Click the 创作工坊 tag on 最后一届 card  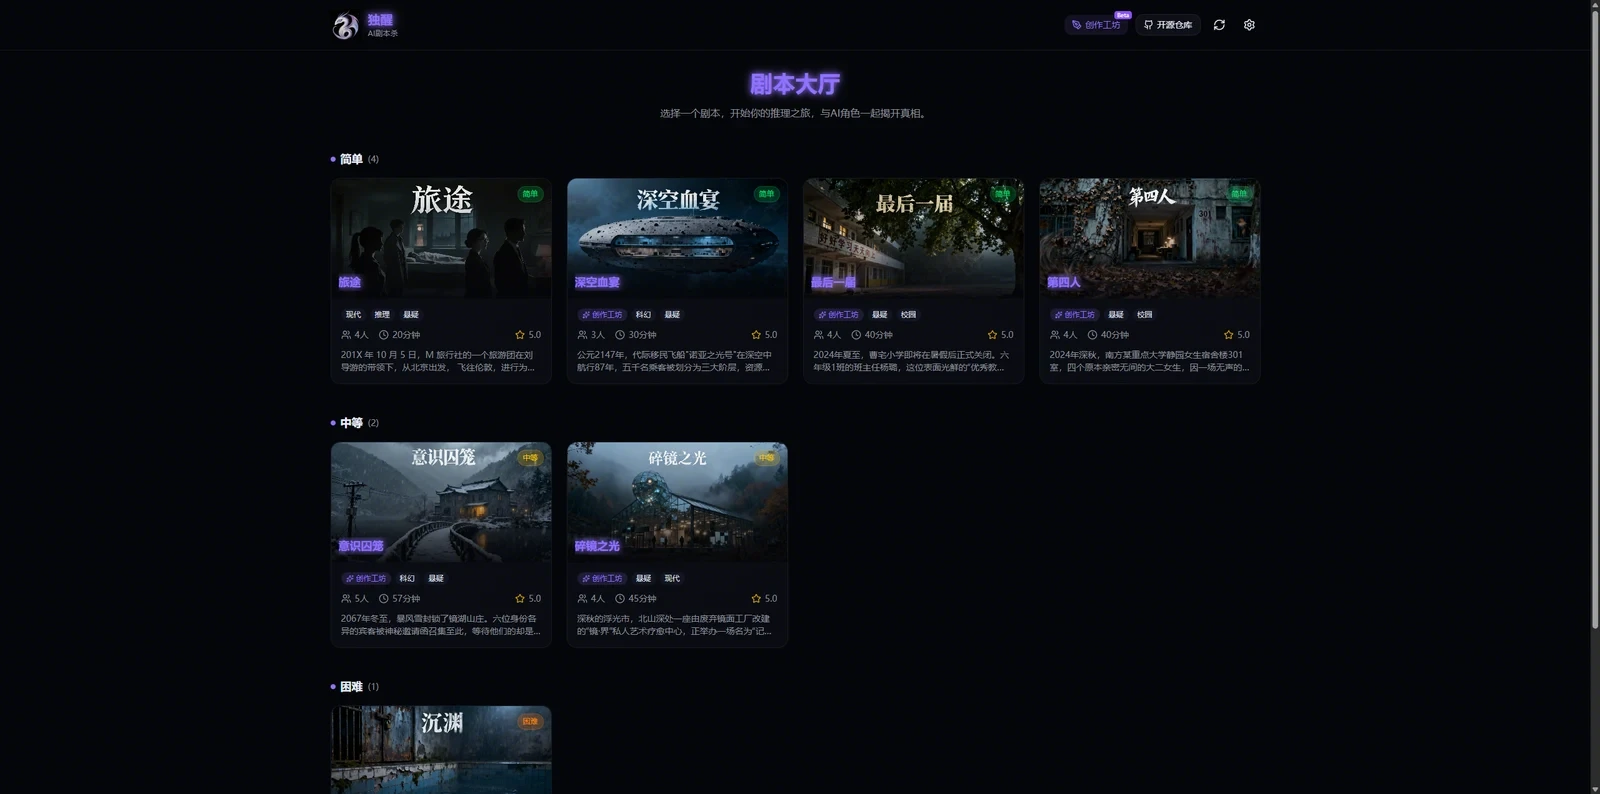pyautogui.click(x=838, y=315)
